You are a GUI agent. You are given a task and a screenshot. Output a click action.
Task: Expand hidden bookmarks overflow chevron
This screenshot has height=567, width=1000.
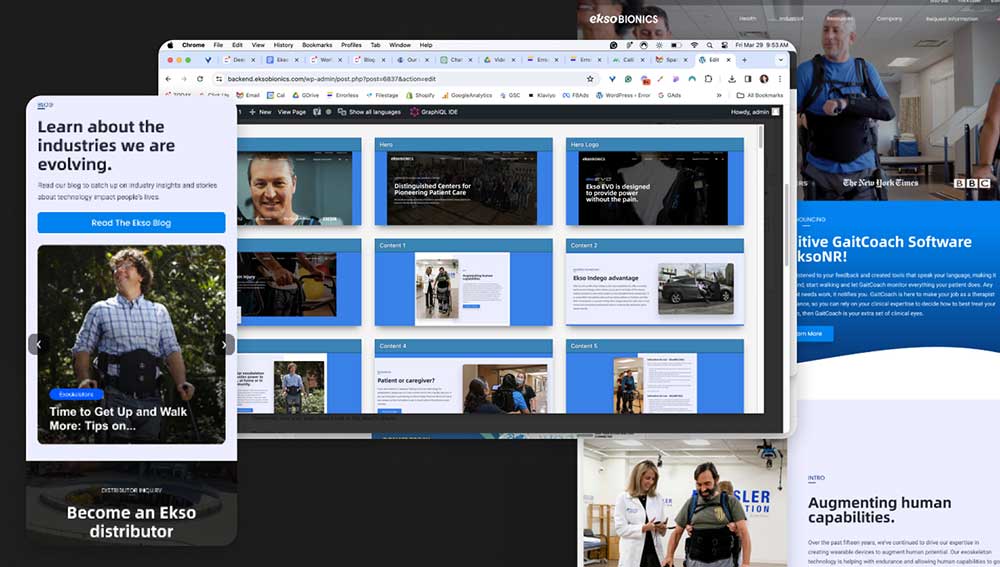coord(717,95)
